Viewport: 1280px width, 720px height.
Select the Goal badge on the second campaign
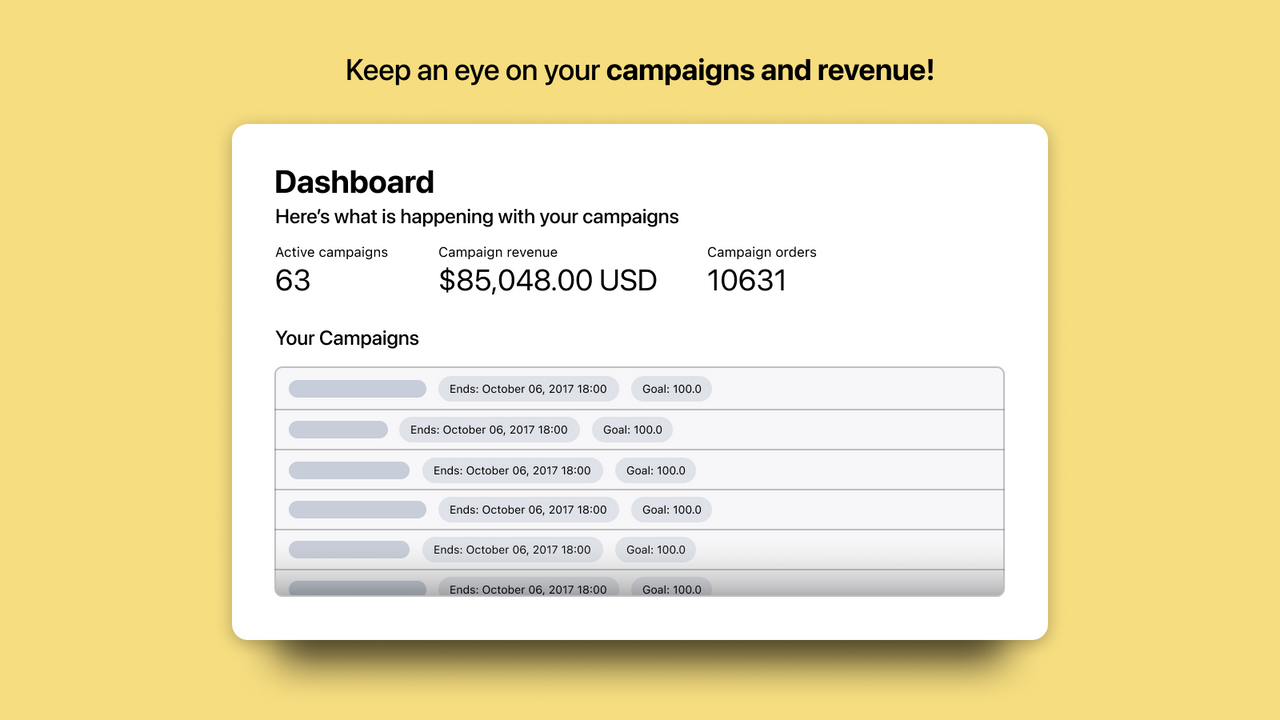pyautogui.click(x=631, y=429)
